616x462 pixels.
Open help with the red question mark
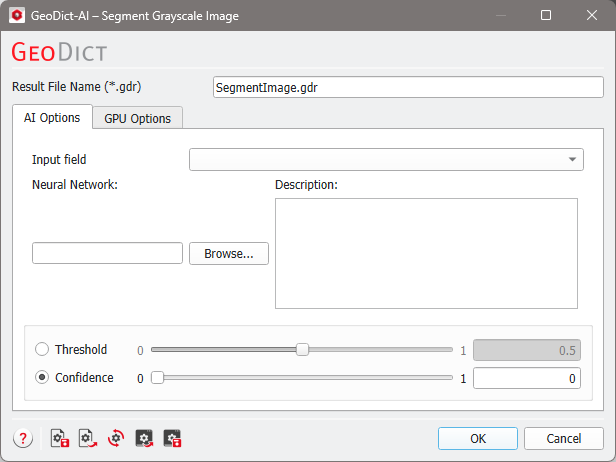click(23, 438)
